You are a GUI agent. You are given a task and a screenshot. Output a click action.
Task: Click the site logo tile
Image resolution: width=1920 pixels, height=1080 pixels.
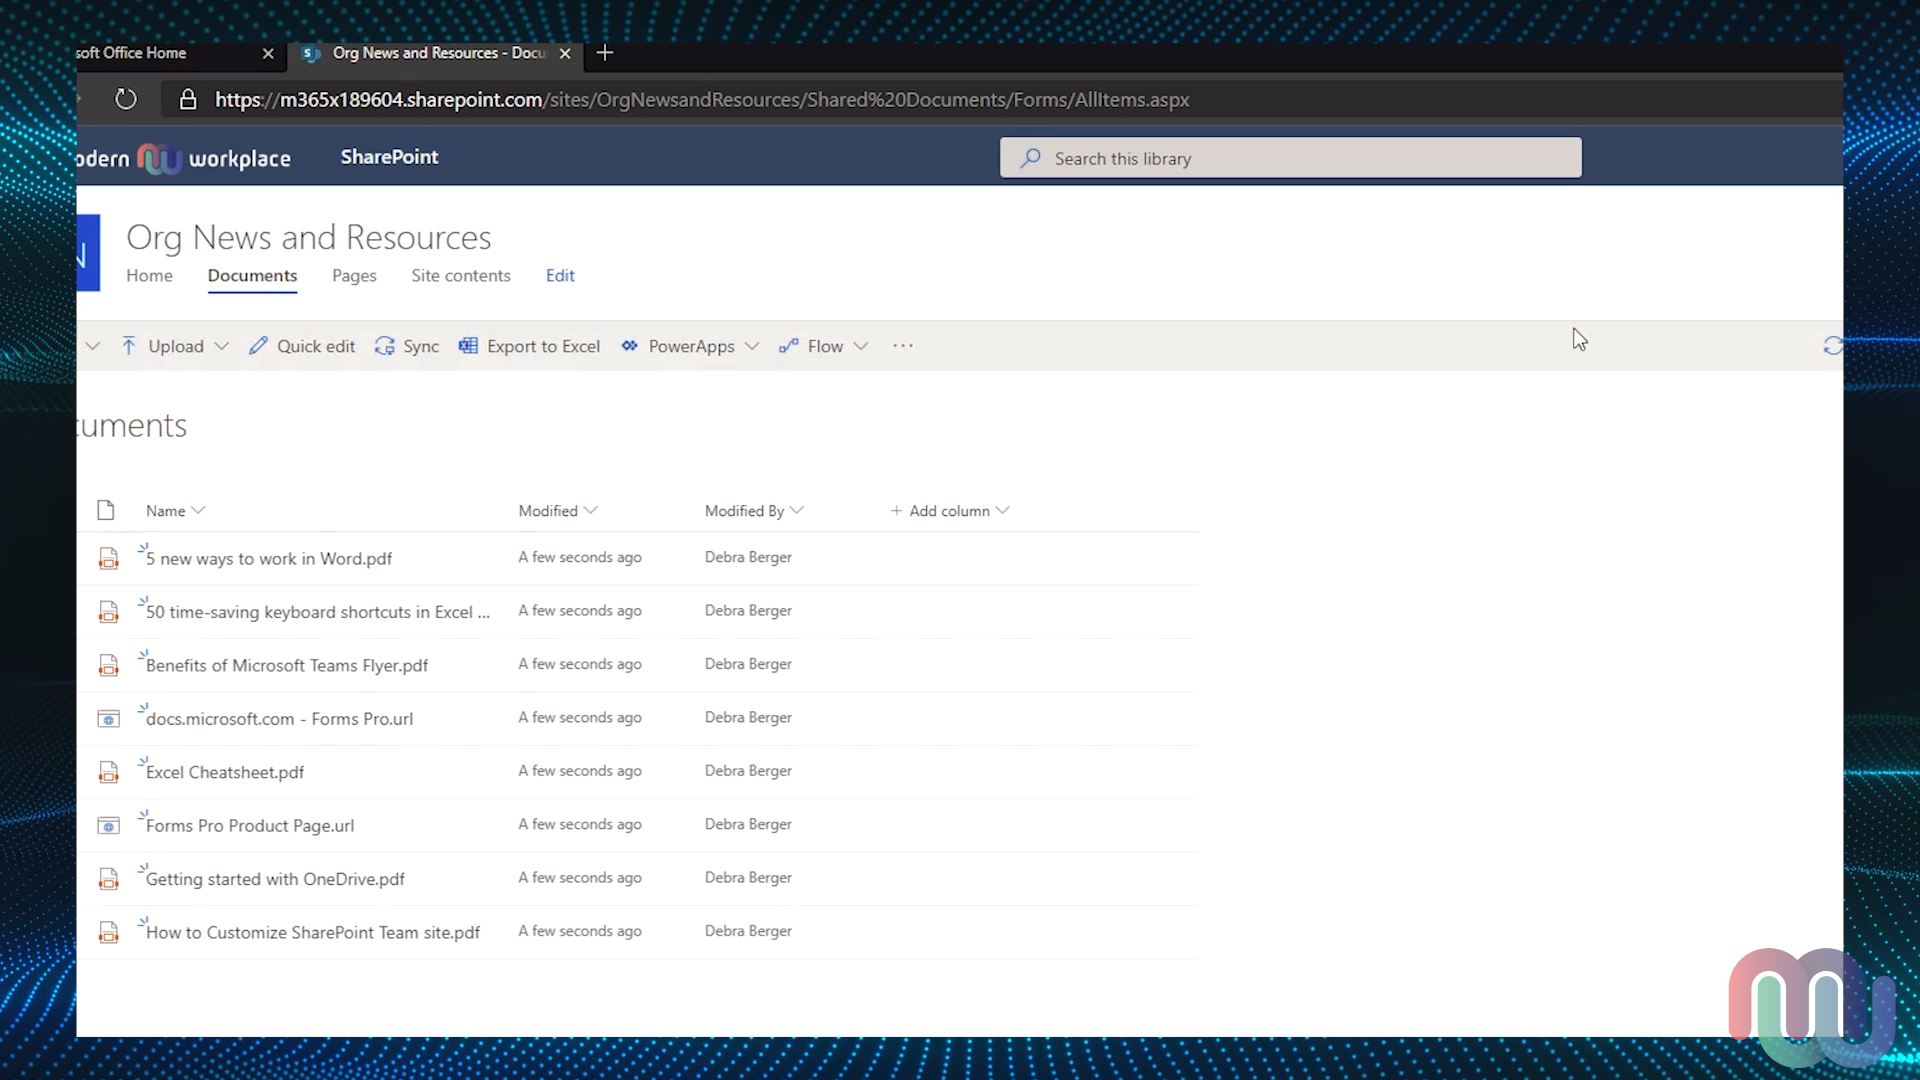coord(88,253)
